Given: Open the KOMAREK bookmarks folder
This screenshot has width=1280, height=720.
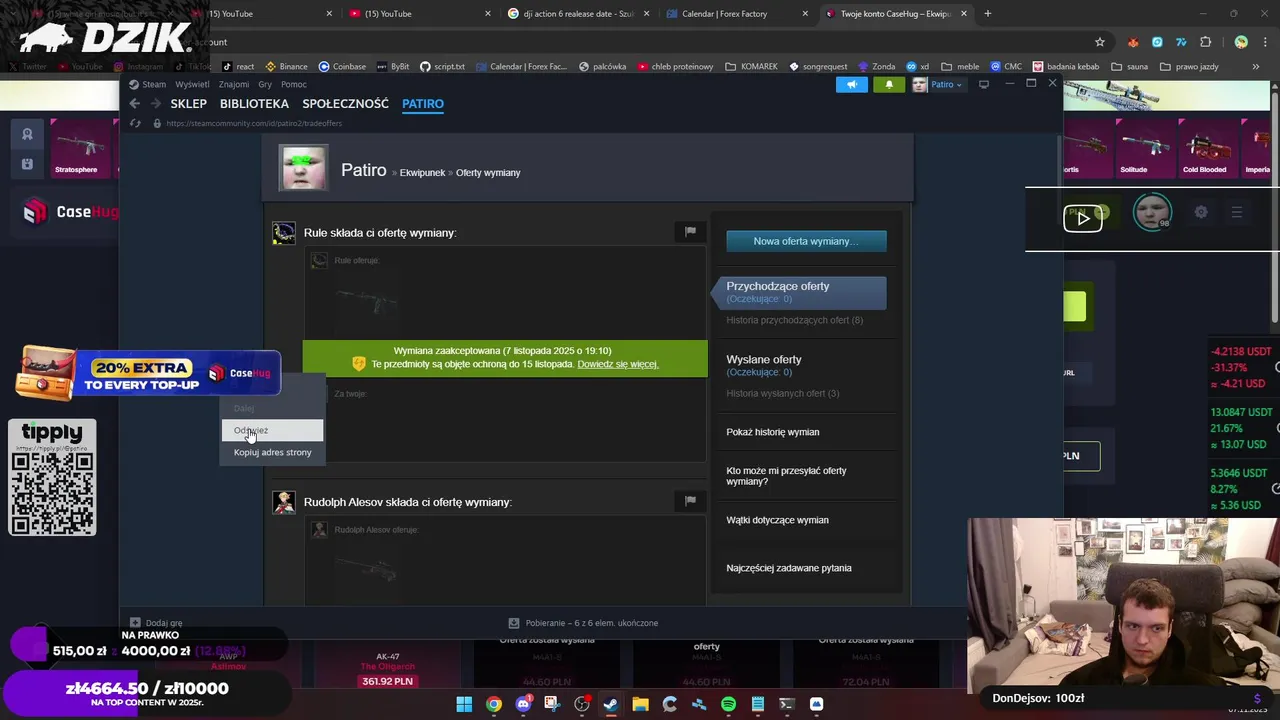Looking at the screenshot, I should (751, 66).
